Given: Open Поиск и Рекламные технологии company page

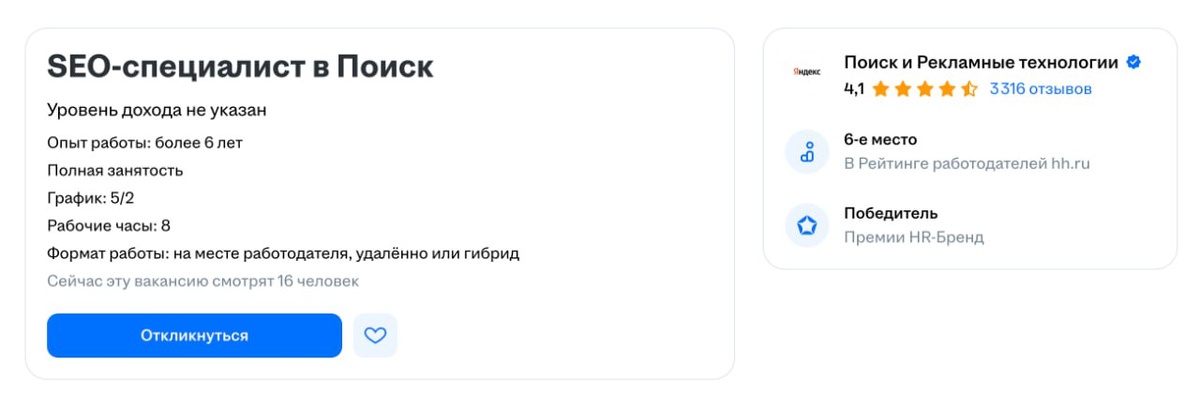Looking at the screenshot, I should coord(981,63).
